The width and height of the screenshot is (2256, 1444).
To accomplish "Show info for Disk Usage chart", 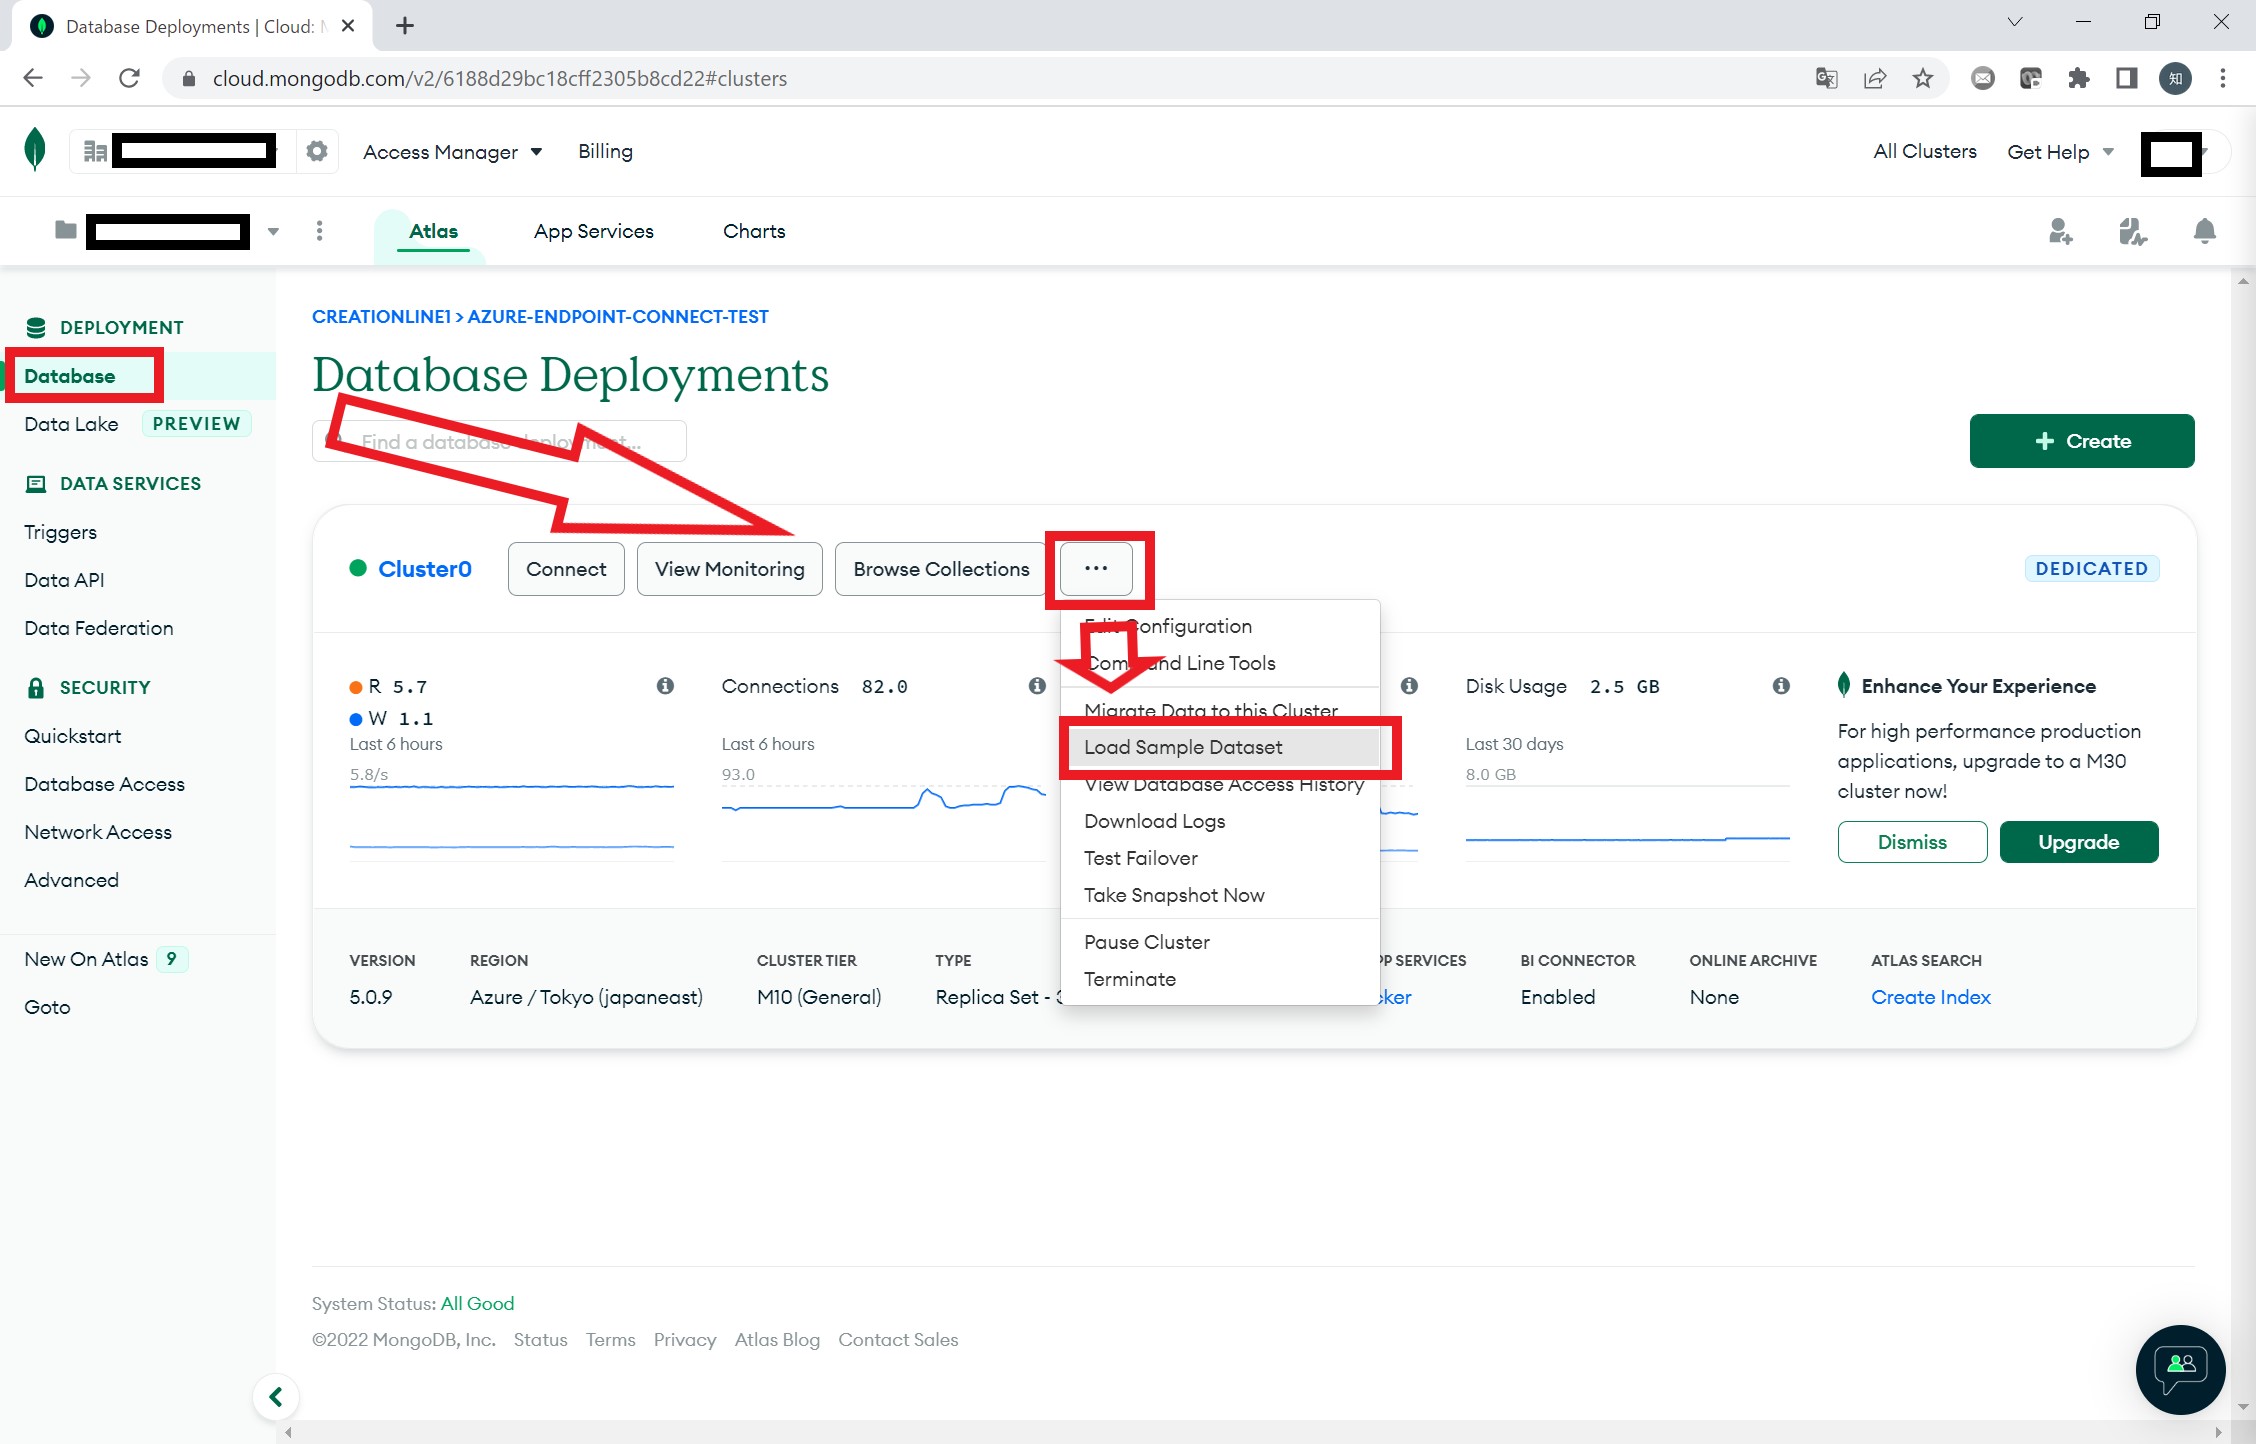I will pyautogui.click(x=1781, y=686).
